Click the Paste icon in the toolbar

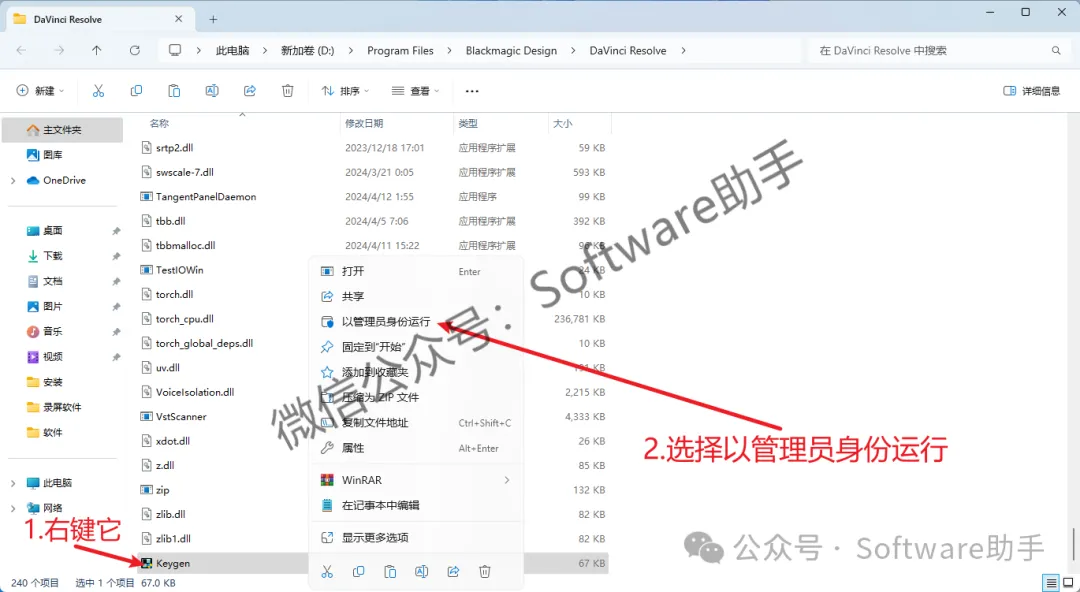coord(174,91)
